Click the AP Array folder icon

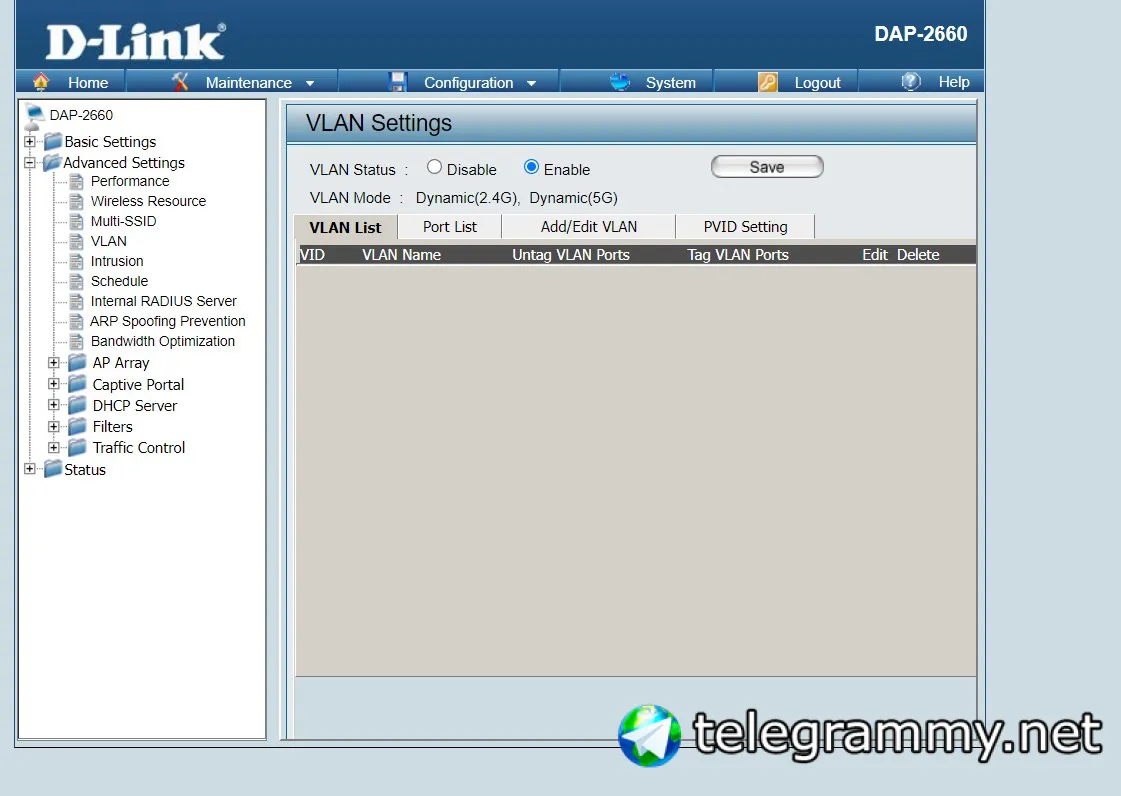pyautogui.click(x=77, y=363)
